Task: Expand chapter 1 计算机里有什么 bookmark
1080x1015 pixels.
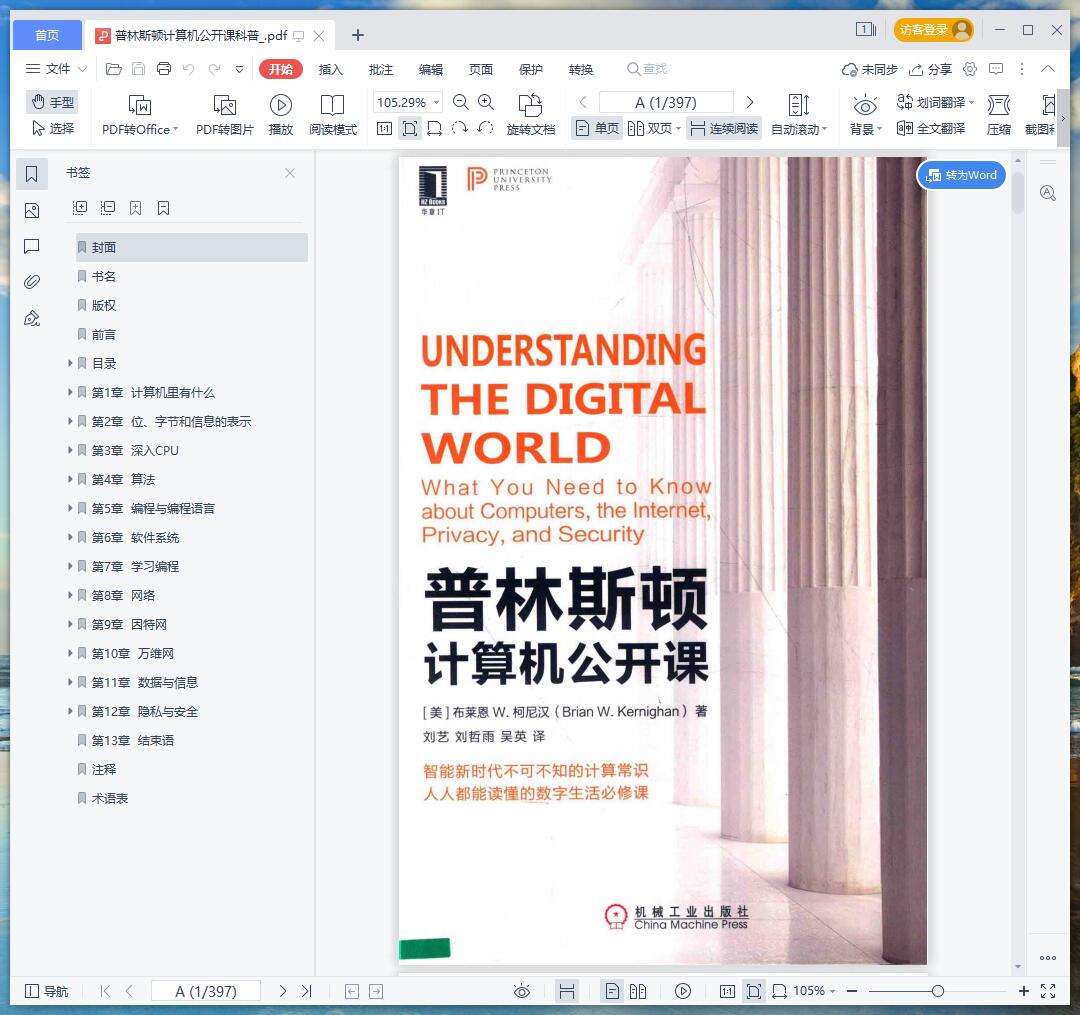Action: pos(70,392)
